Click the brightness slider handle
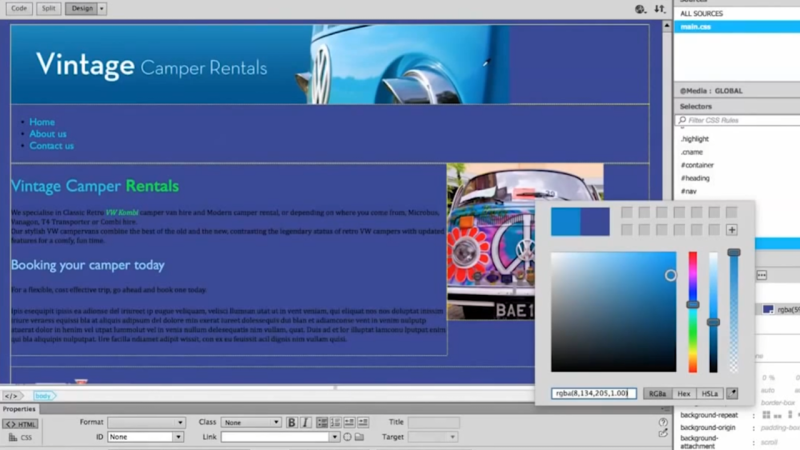800x450 pixels. [x=713, y=322]
